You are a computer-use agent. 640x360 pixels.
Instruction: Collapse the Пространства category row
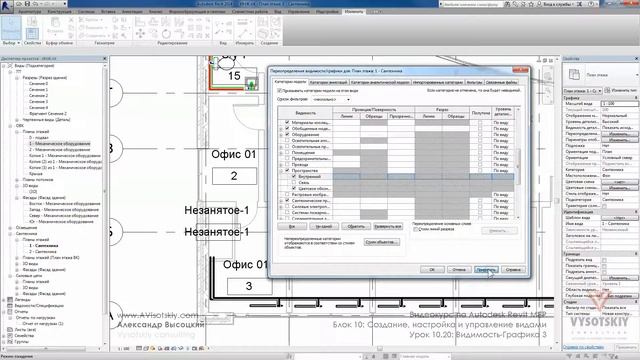(x=281, y=171)
